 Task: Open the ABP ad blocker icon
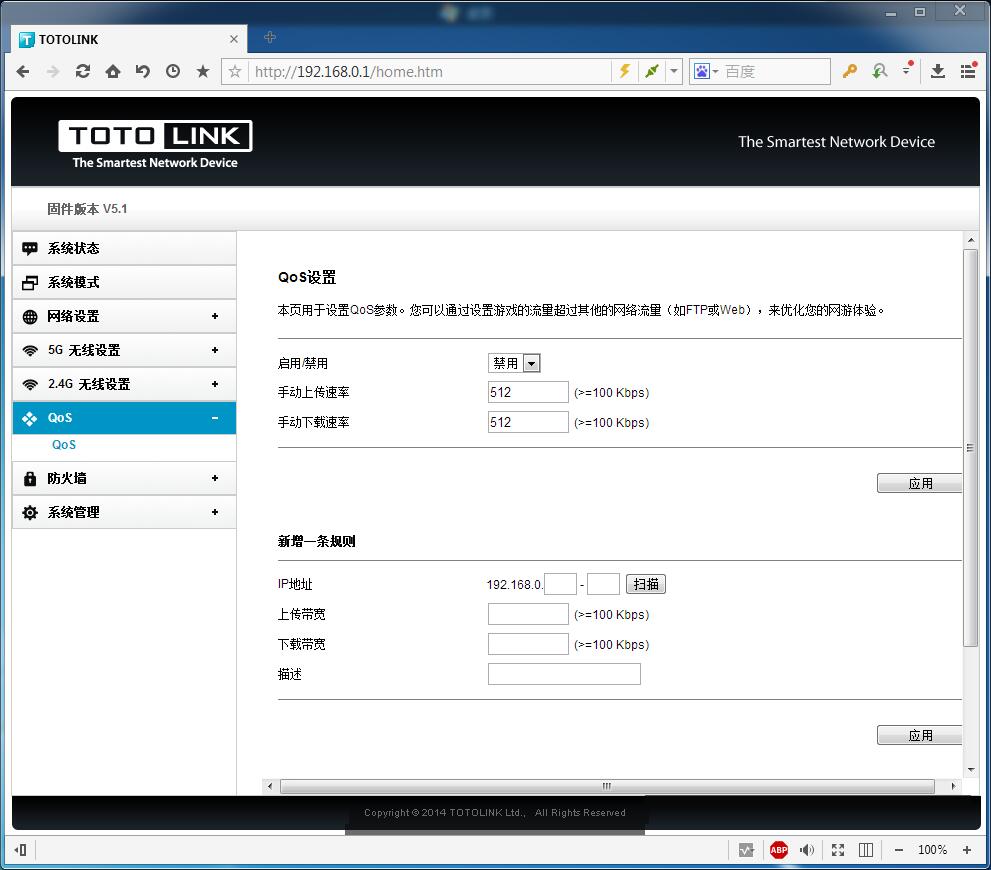pyautogui.click(x=778, y=850)
